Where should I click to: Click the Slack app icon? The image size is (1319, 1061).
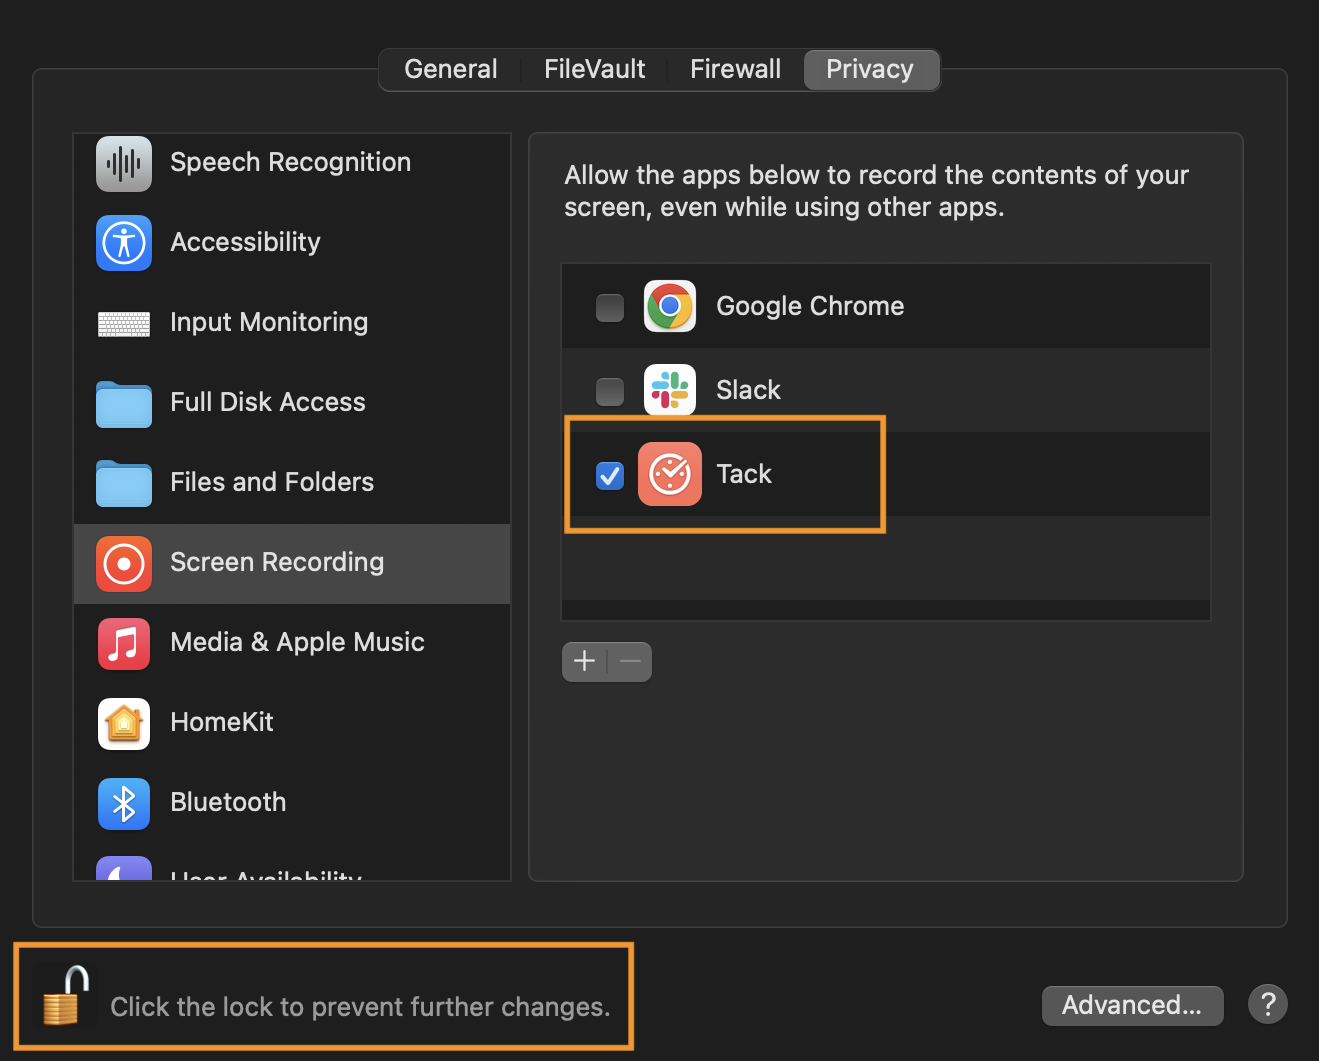pyautogui.click(x=670, y=390)
